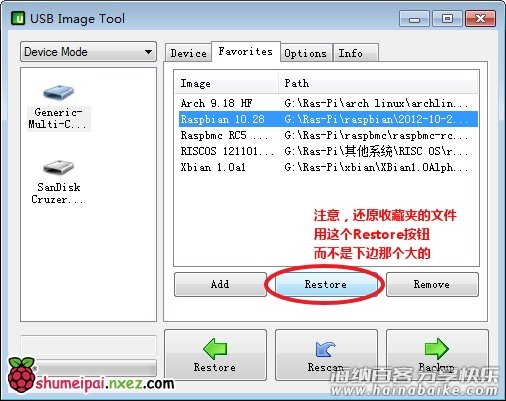Select the Raspbian 10.28 favorite entry
The image size is (506, 401).
(328, 119)
